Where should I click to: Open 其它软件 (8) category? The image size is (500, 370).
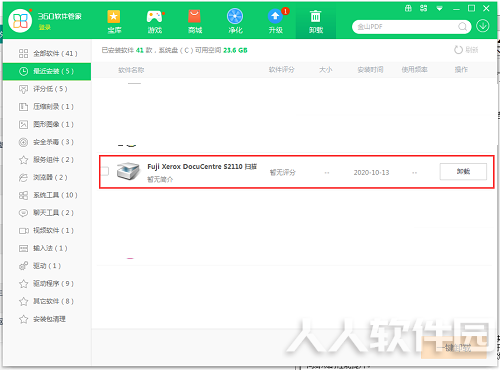pyautogui.click(x=47, y=301)
